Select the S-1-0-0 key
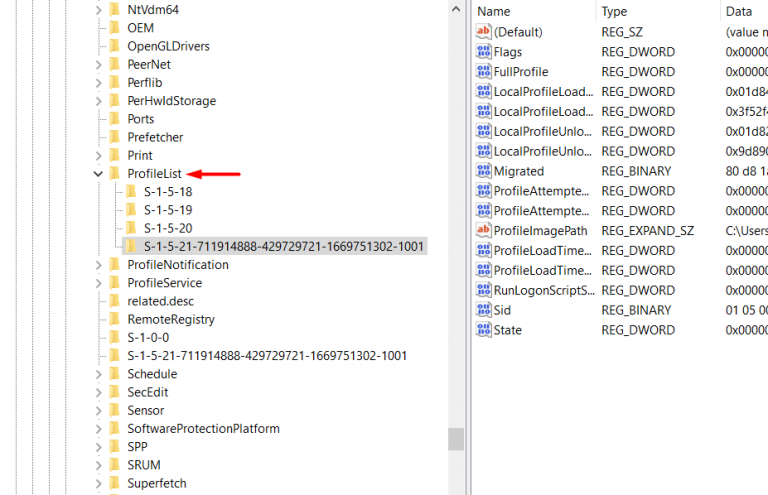 148,337
